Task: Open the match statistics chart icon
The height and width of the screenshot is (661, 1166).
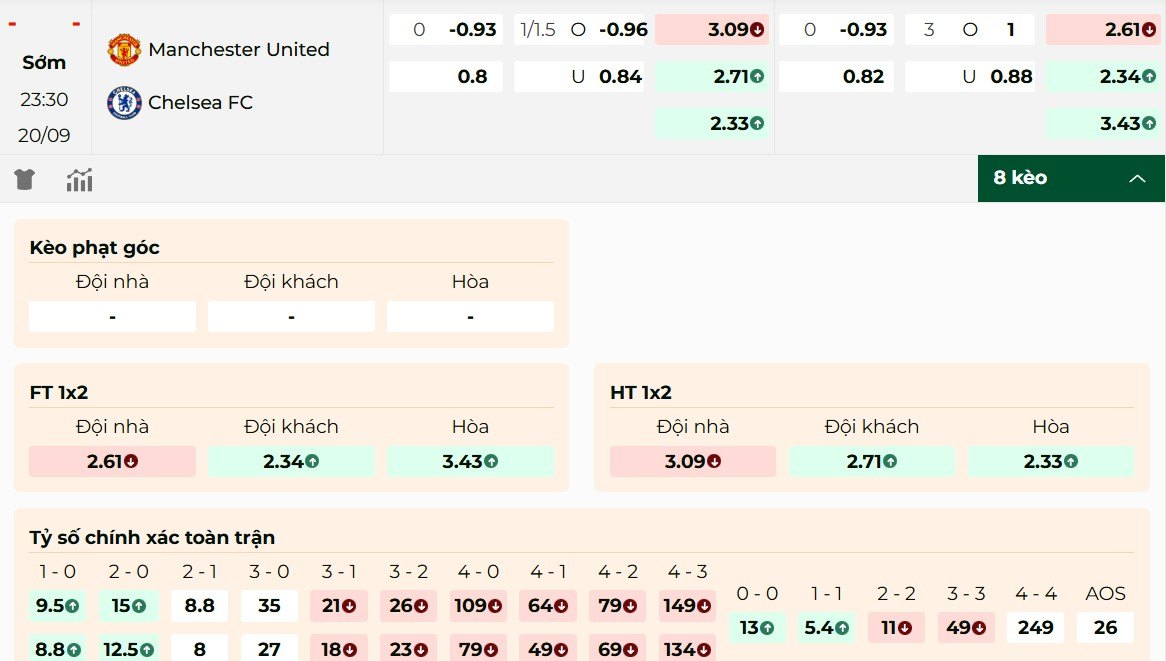Action: 79,178
